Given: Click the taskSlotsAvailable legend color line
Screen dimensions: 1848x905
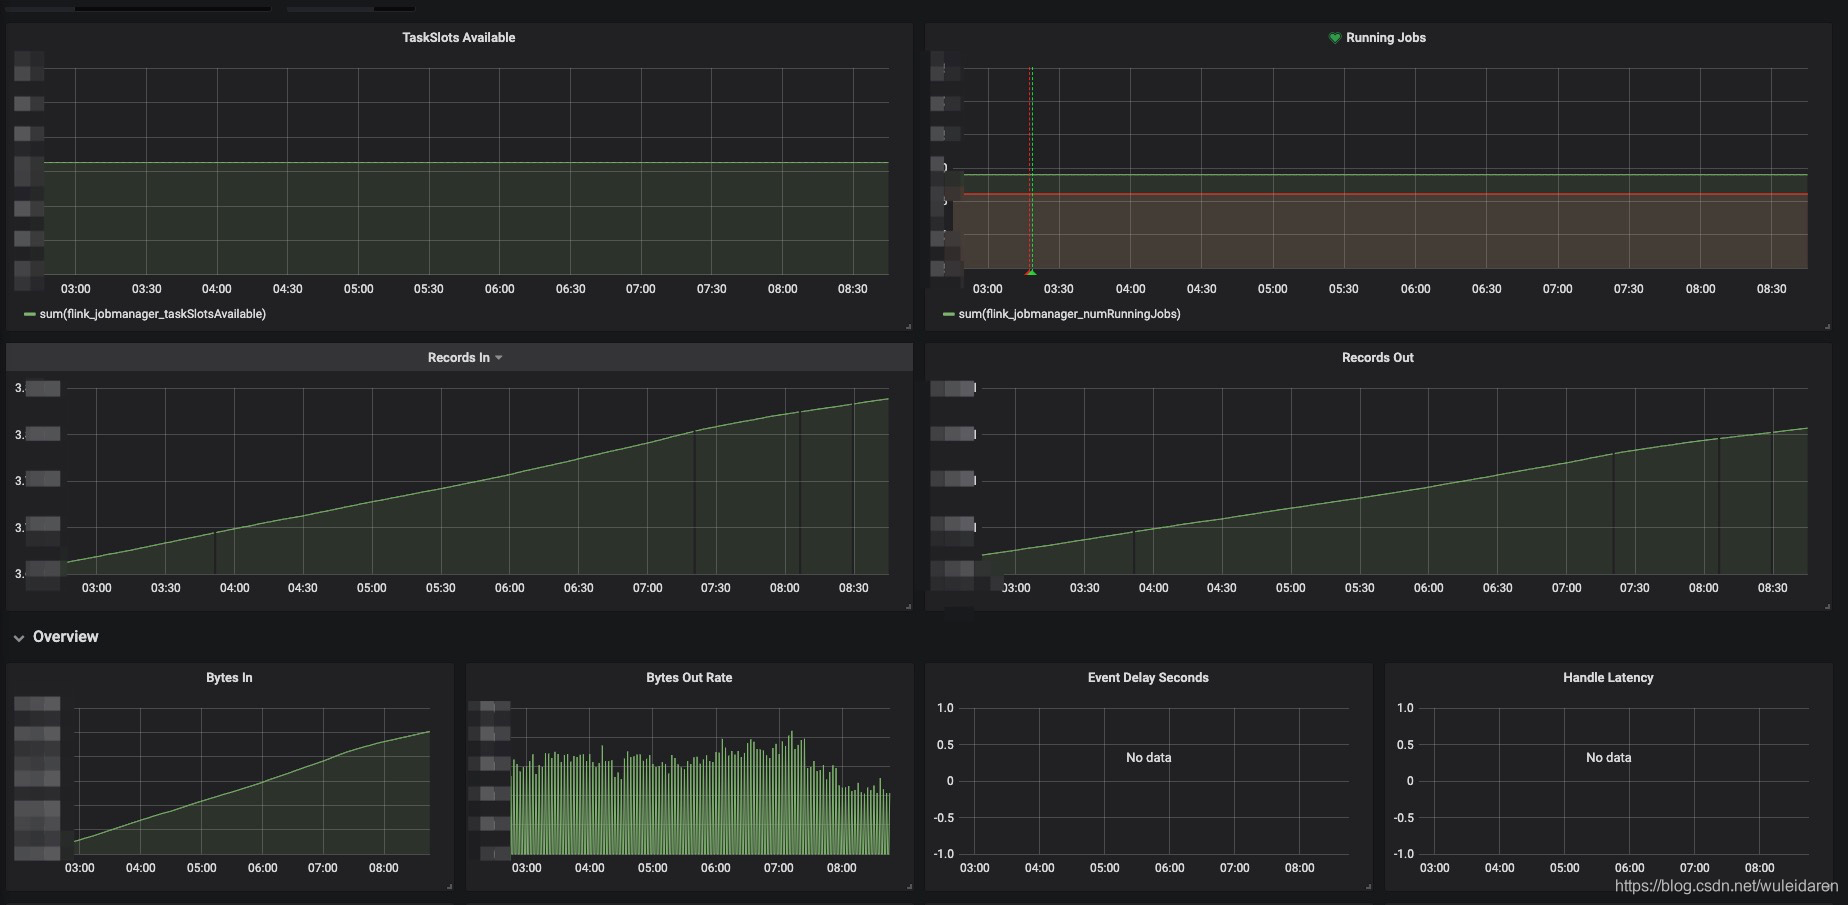Looking at the screenshot, I should pyautogui.click(x=29, y=314).
